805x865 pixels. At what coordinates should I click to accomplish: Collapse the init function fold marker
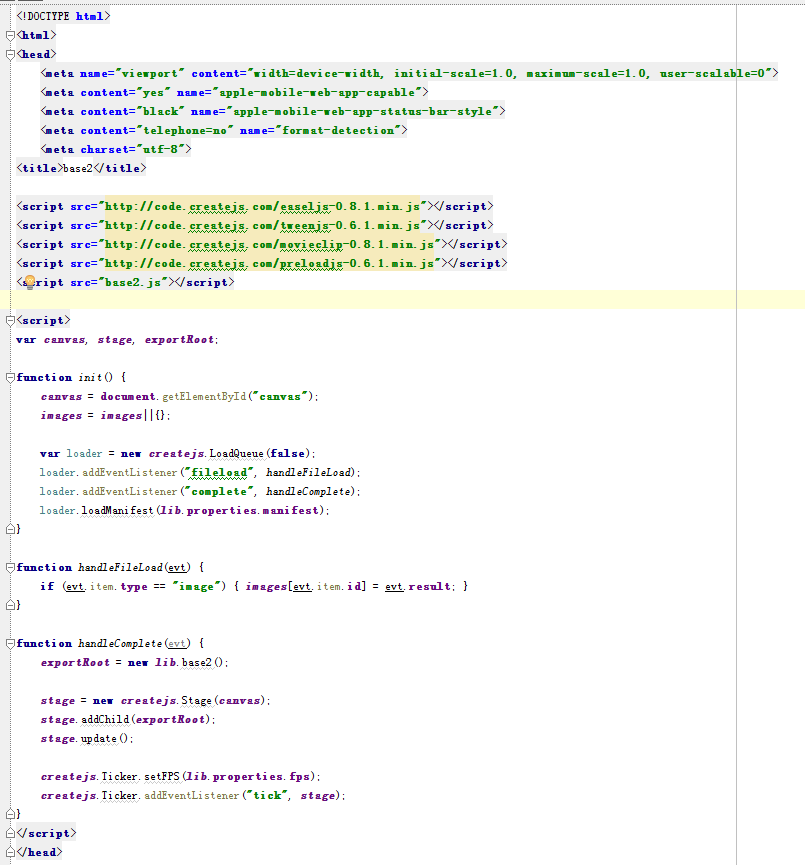tap(11, 378)
